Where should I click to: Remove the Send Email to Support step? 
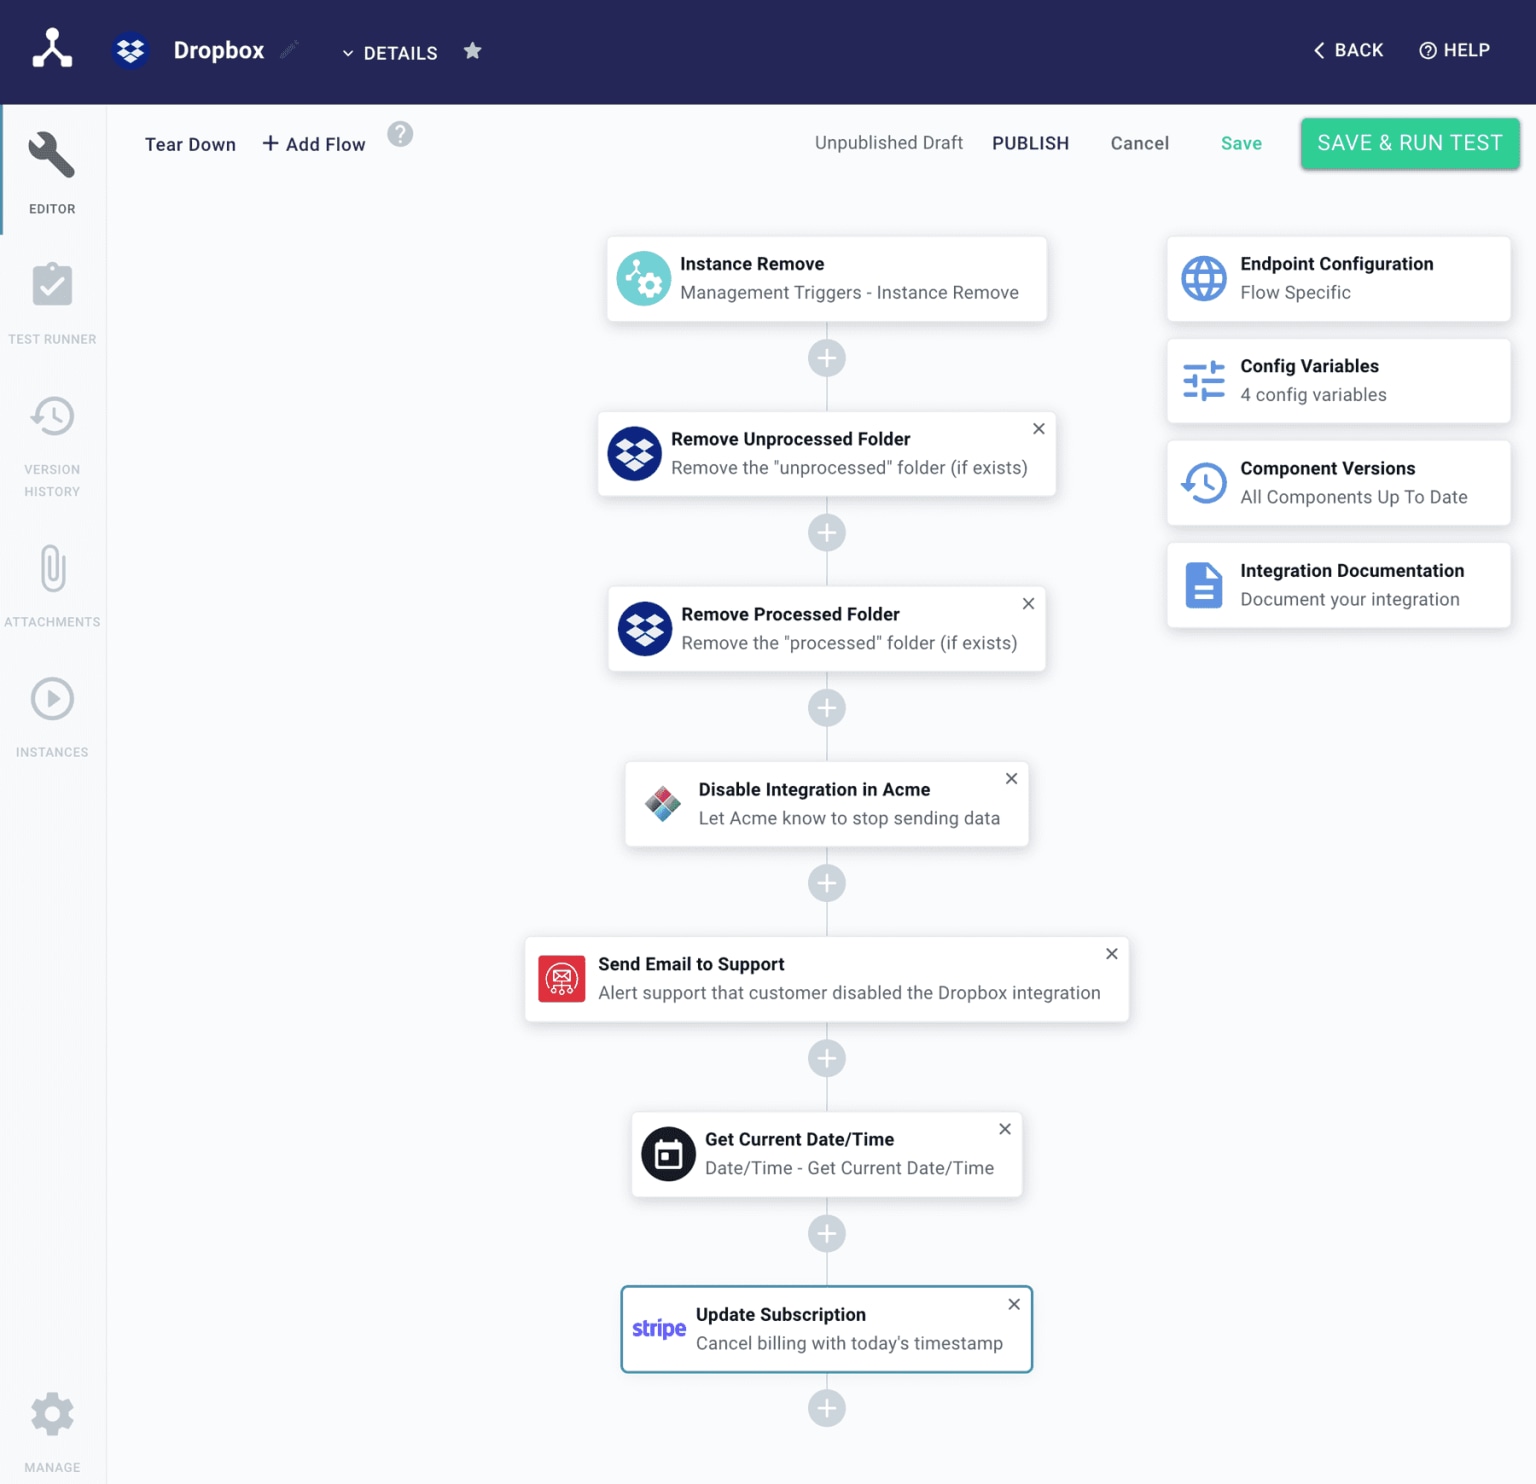coord(1112,954)
